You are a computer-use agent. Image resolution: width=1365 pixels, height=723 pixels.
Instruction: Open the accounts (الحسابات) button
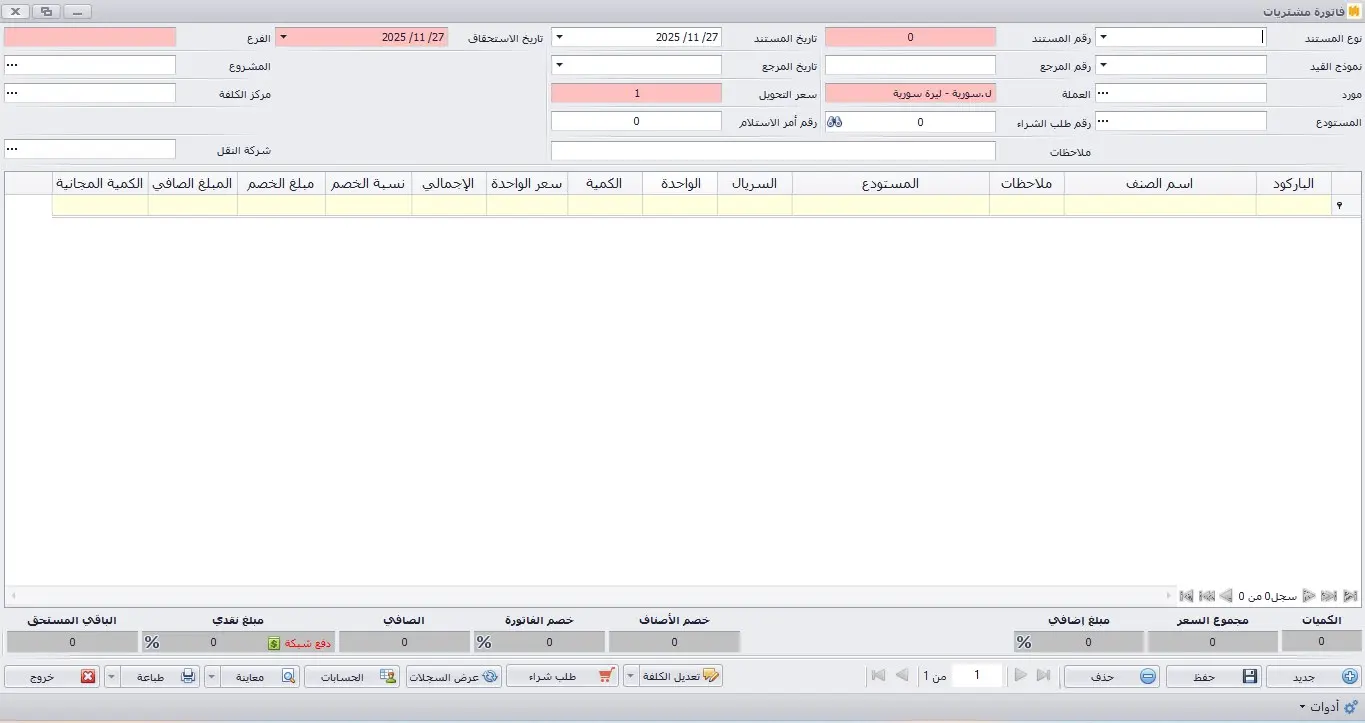tap(352, 677)
